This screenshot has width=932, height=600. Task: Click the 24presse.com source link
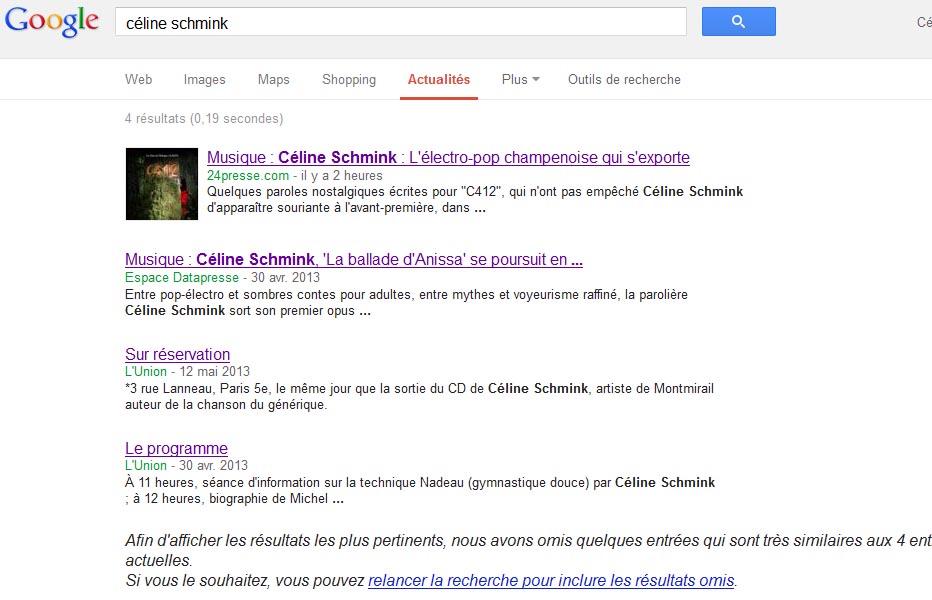click(248, 175)
